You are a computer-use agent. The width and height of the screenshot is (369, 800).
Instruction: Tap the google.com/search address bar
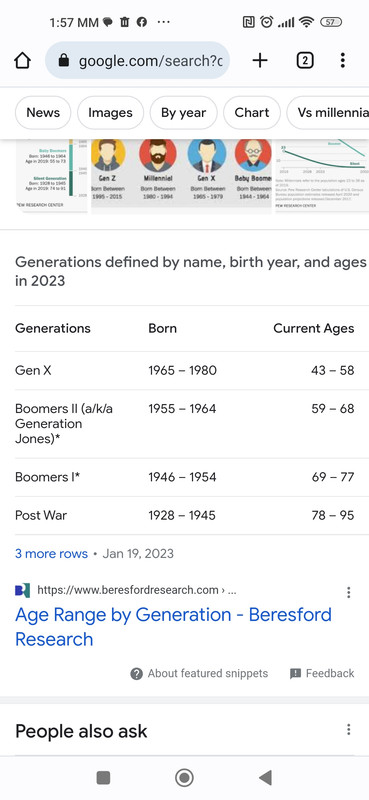coord(137,61)
